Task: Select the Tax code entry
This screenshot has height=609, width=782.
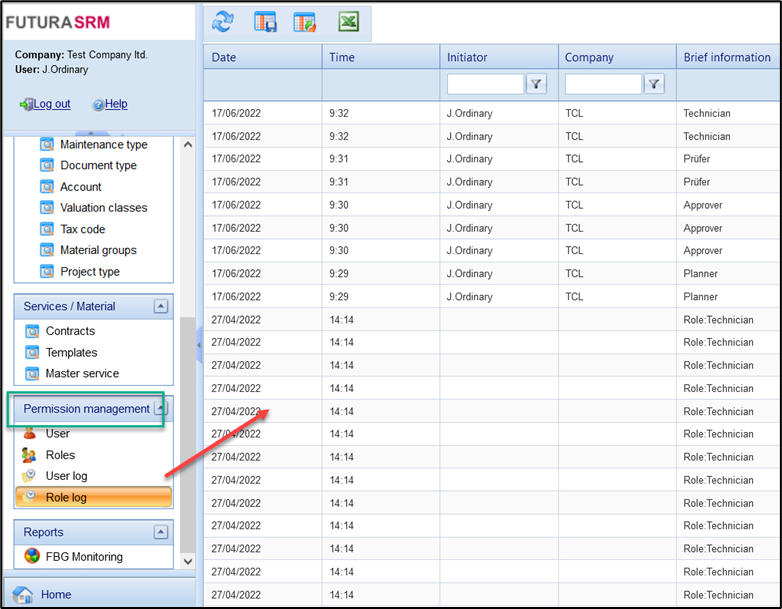Action: coord(82,229)
